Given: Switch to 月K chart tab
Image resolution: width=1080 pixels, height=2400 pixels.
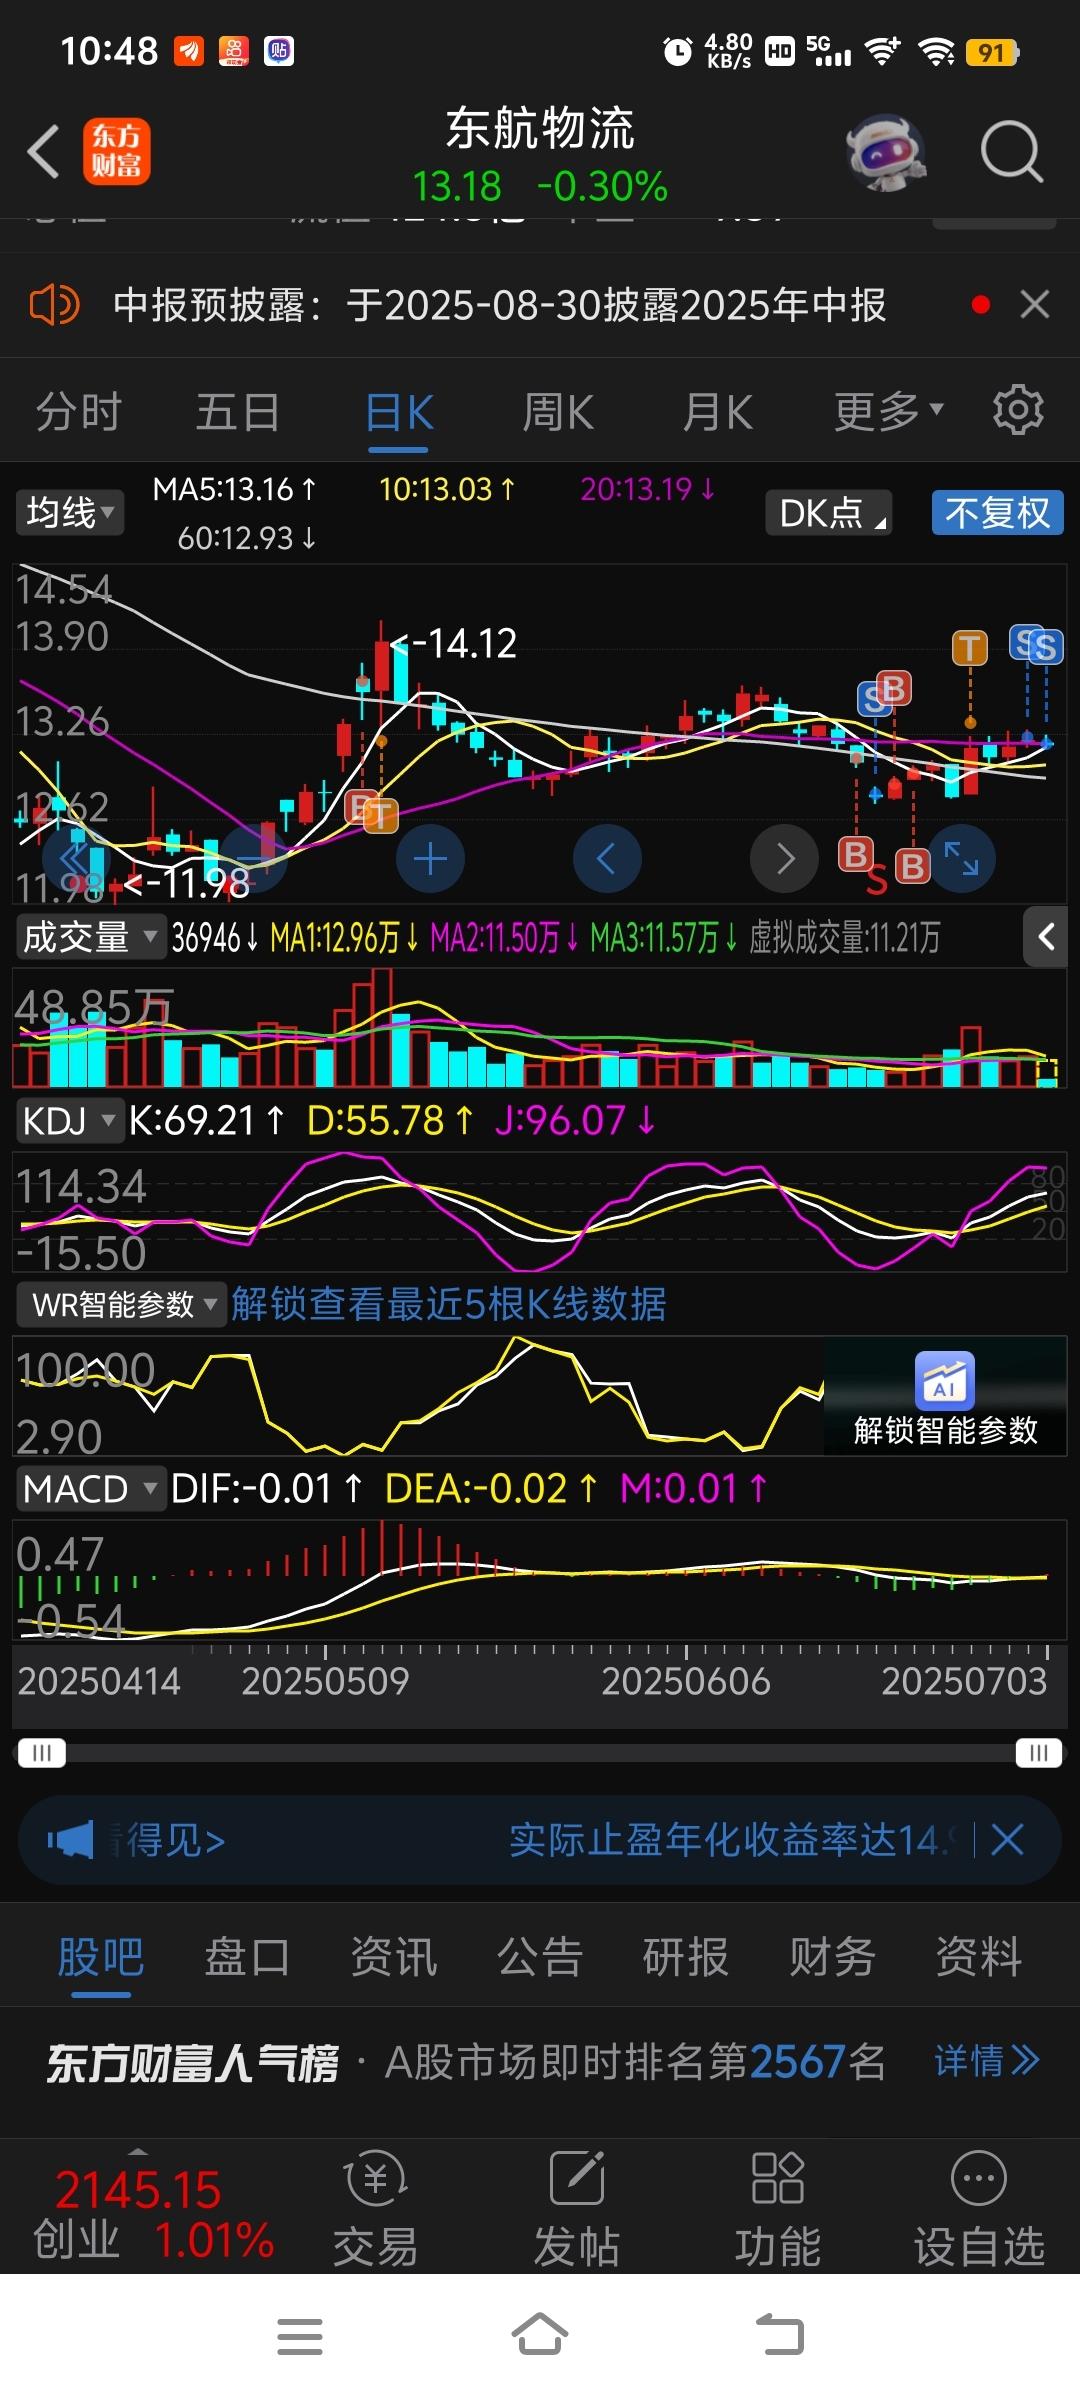Looking at the screenshot, I should click(717, 411).
